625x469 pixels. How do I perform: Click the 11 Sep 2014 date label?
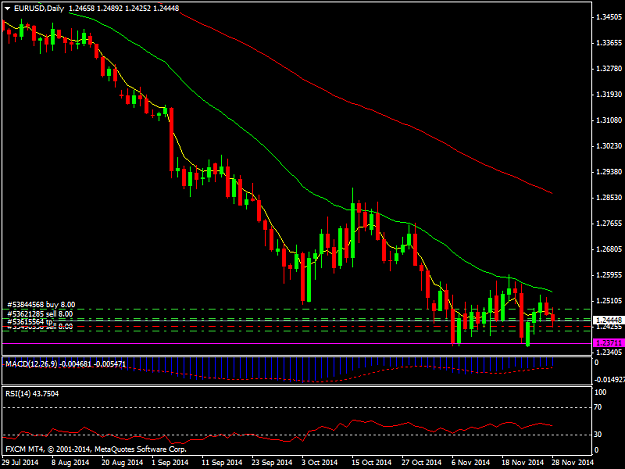[222, 462]
